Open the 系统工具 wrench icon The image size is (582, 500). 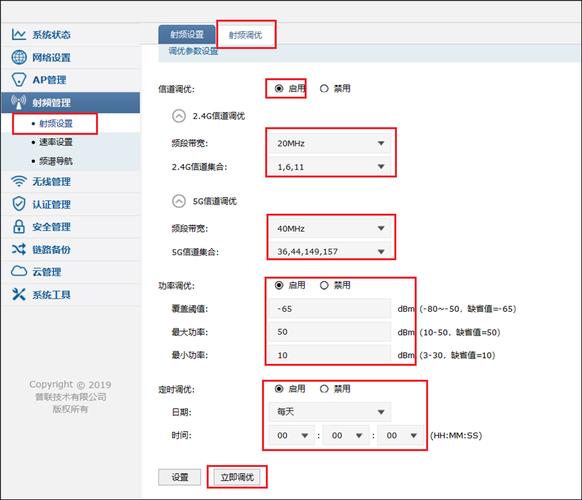pyautogui.click(x=19, y=294)
